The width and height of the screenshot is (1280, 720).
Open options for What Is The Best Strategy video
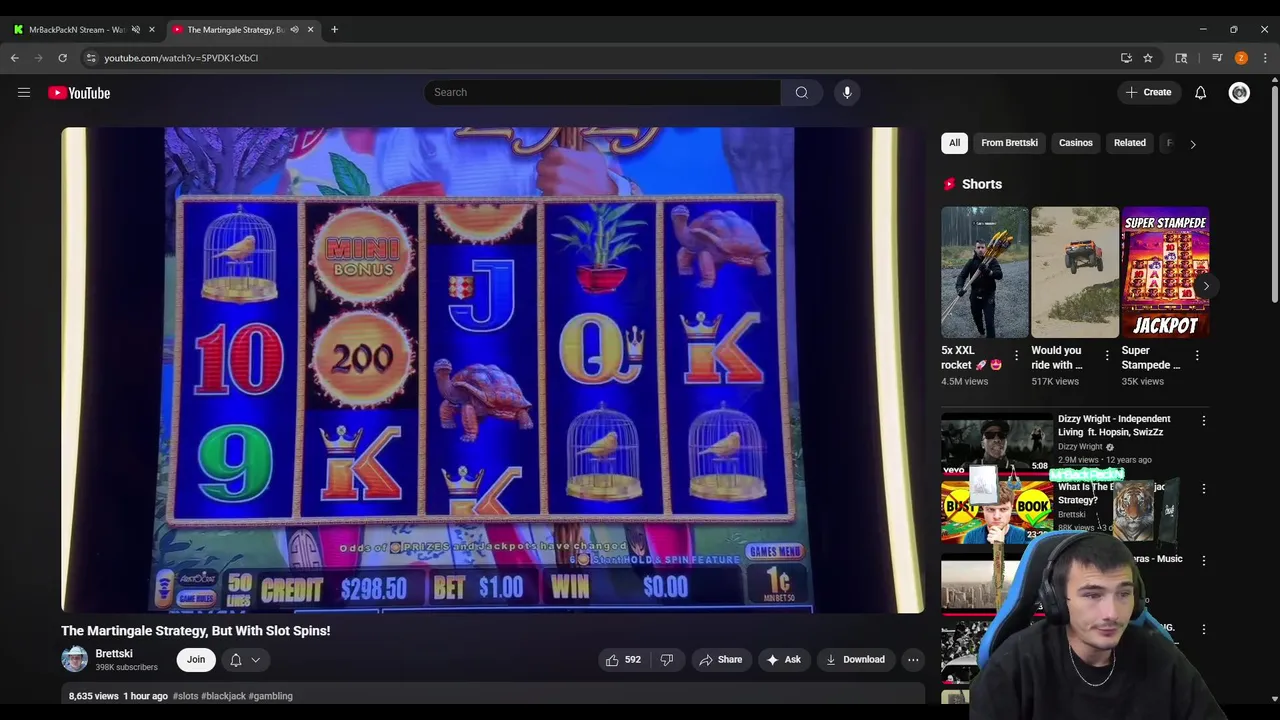tap(1204, 489)
